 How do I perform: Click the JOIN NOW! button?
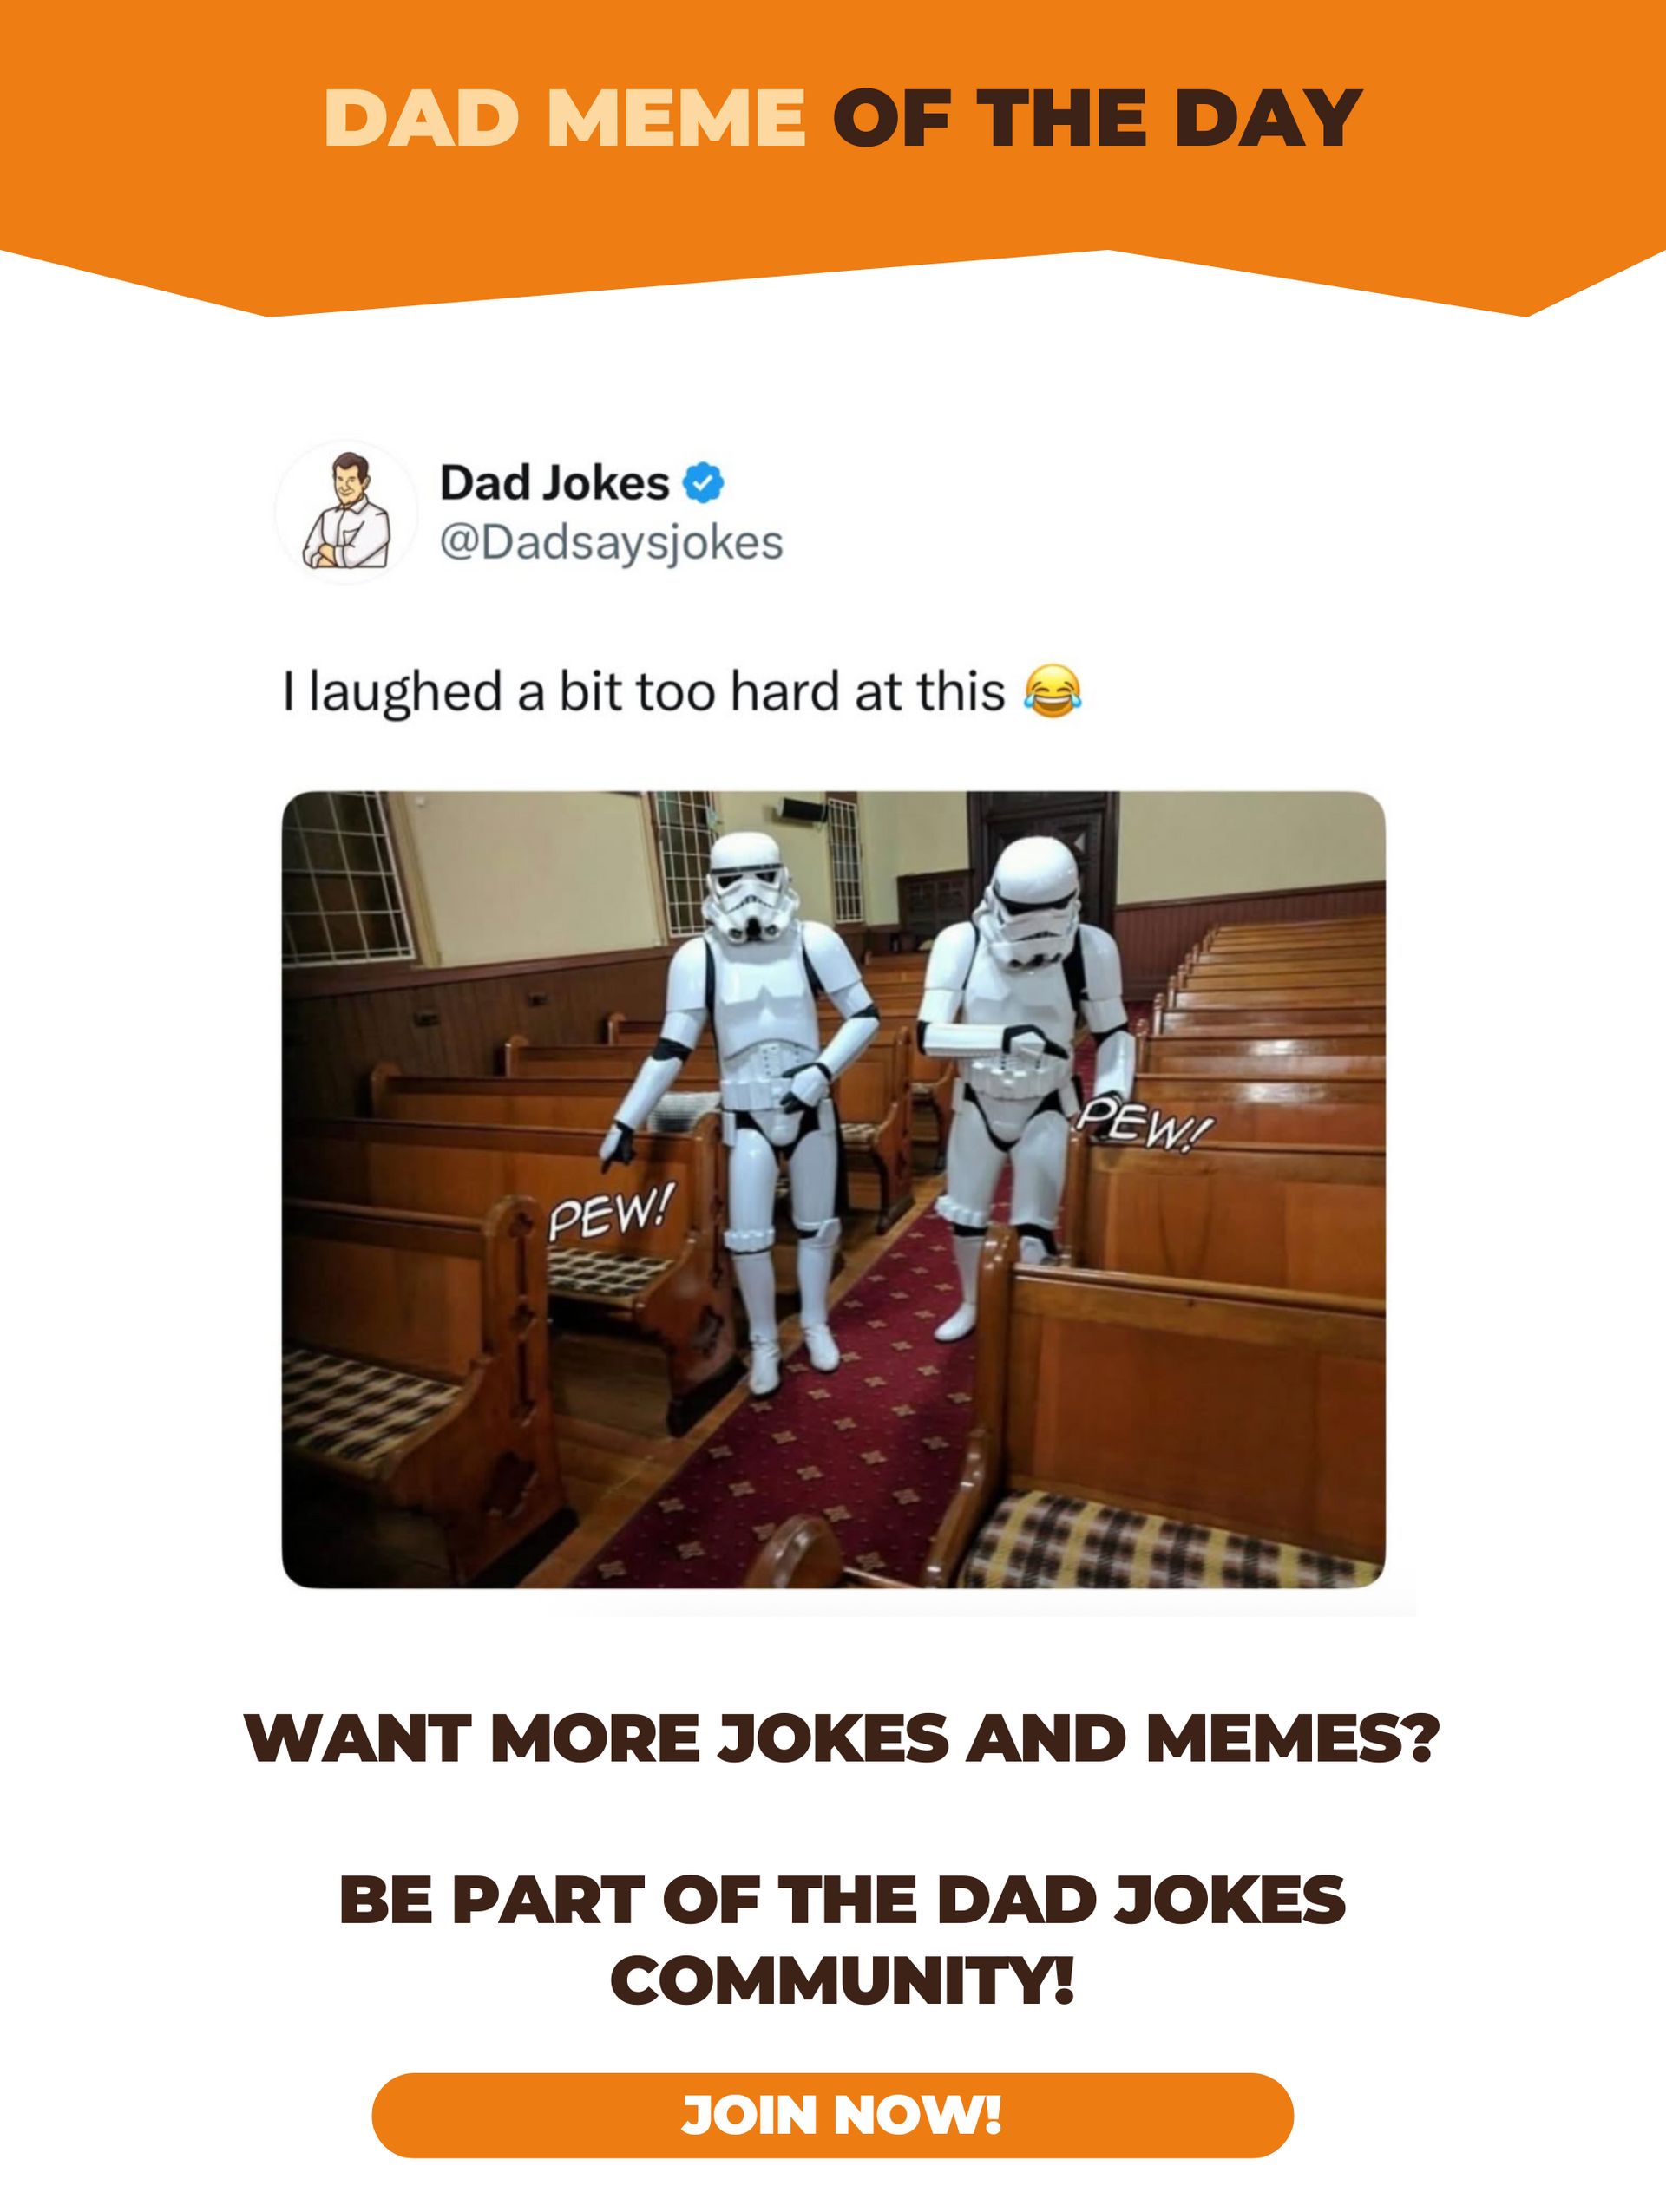tap(832, 2115)
